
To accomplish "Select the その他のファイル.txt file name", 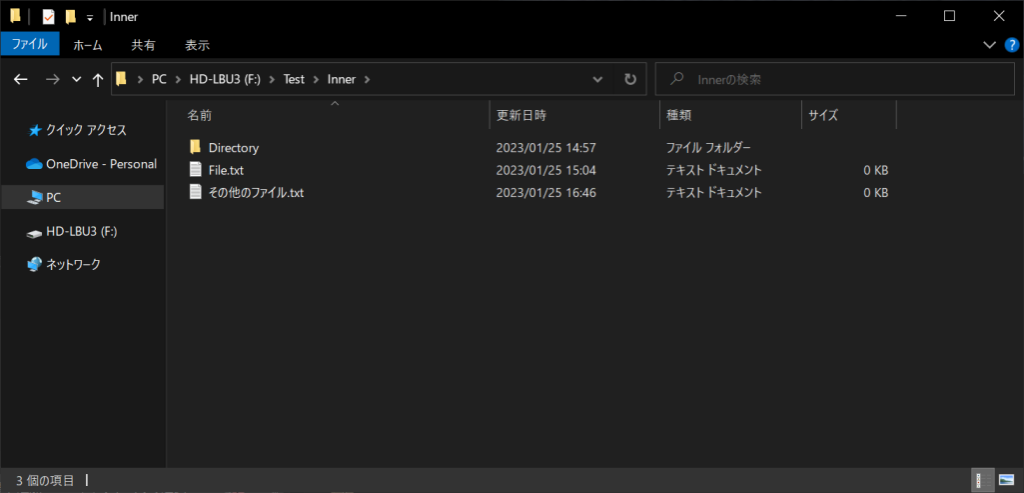I will pyautogui.click(x=256, y=193).
